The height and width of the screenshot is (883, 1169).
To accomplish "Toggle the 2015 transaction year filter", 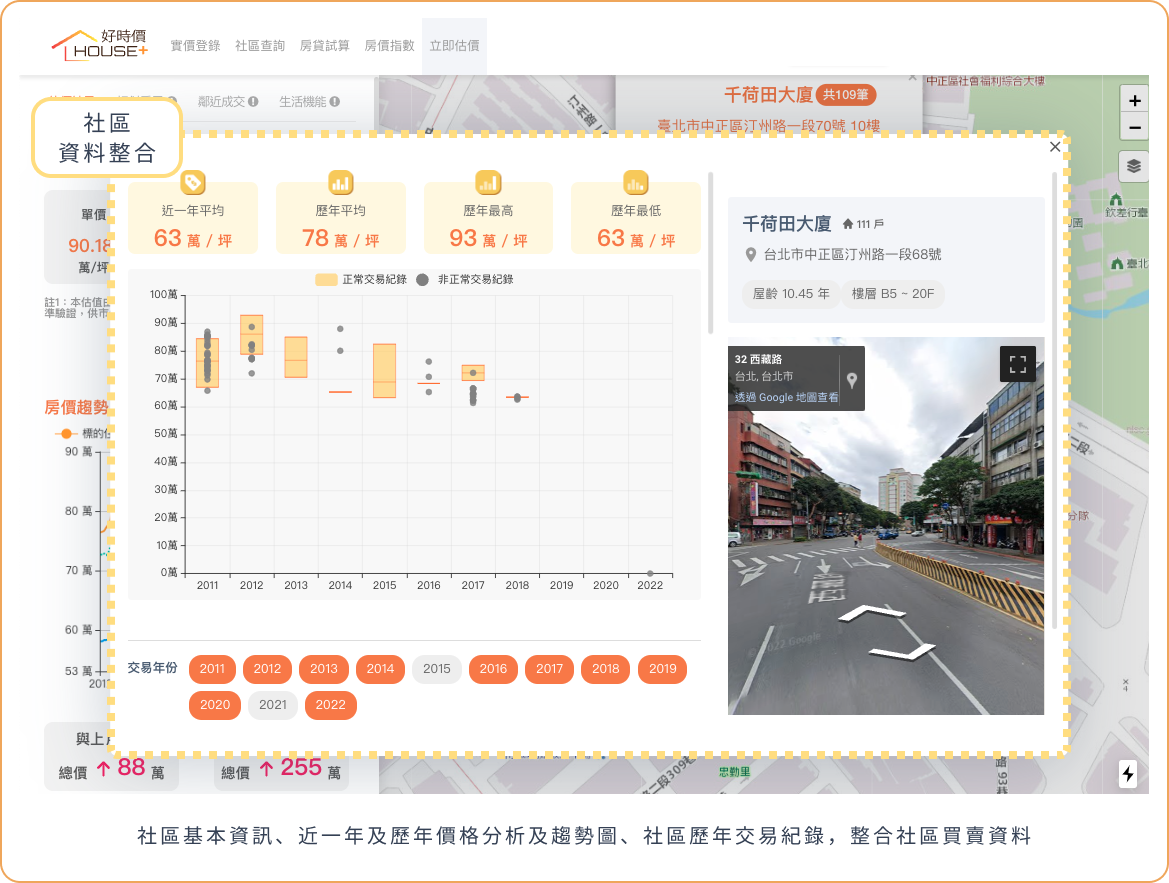I will pos(437,669).
